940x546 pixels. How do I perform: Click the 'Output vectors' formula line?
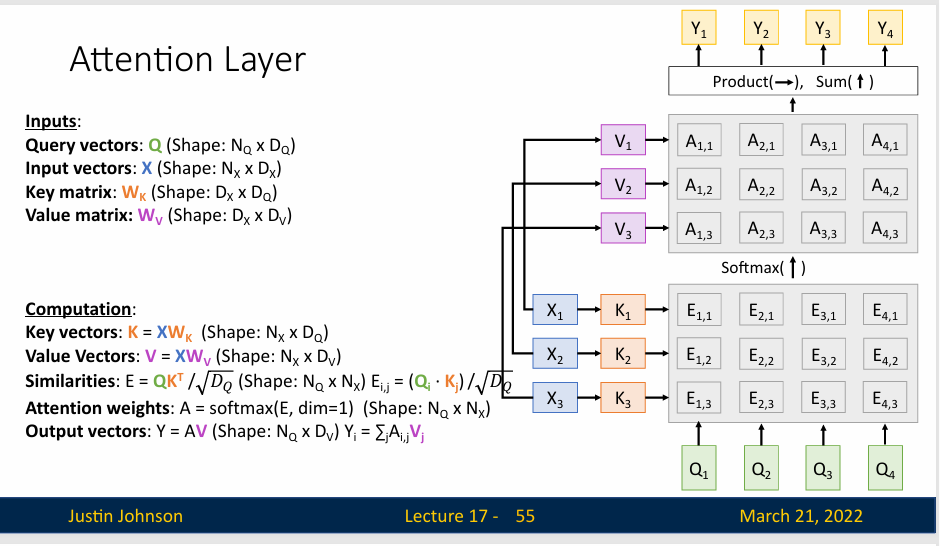coord(225,432)
